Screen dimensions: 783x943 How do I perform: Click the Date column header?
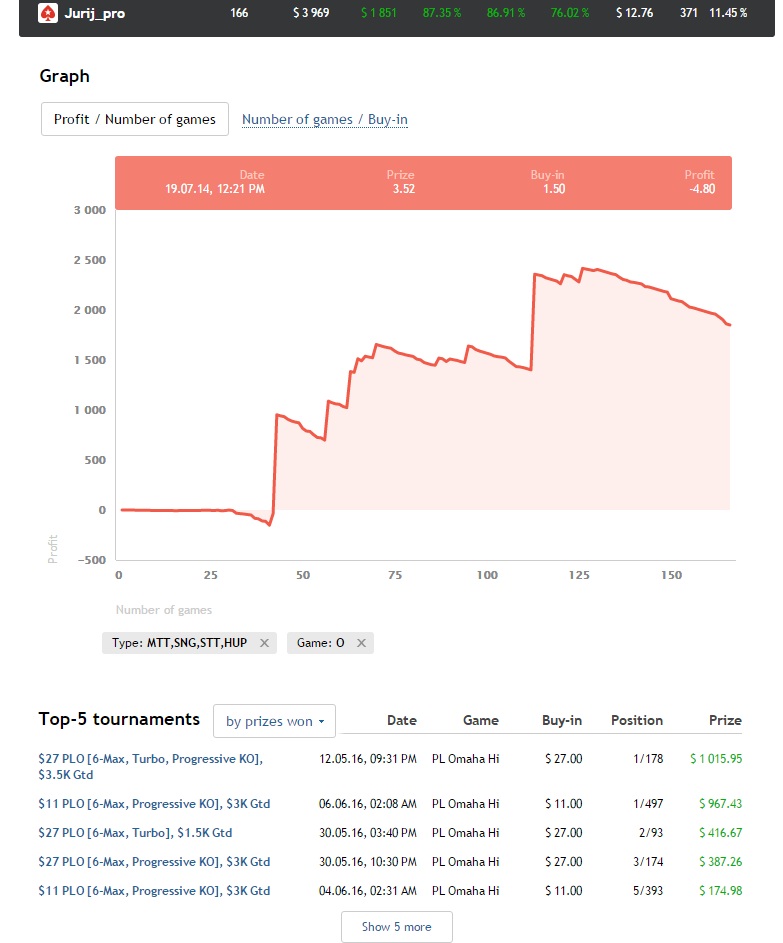click(401, 720)
